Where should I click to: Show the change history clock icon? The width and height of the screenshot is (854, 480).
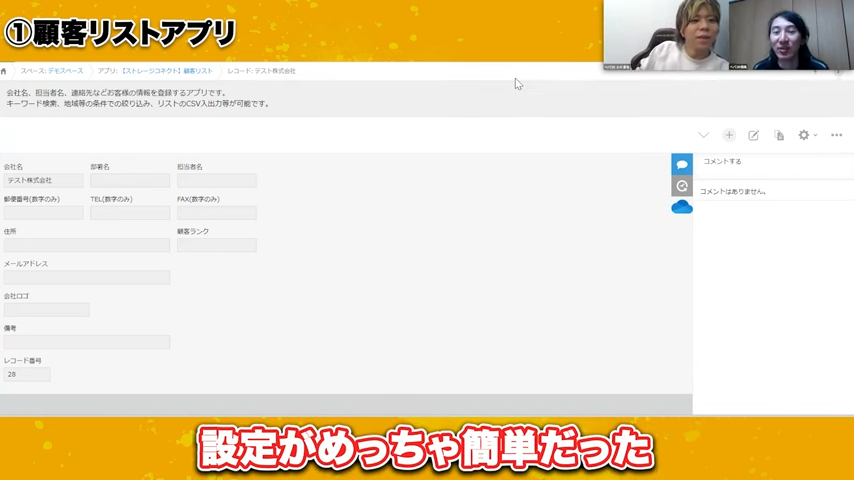[x=682, y=186]
